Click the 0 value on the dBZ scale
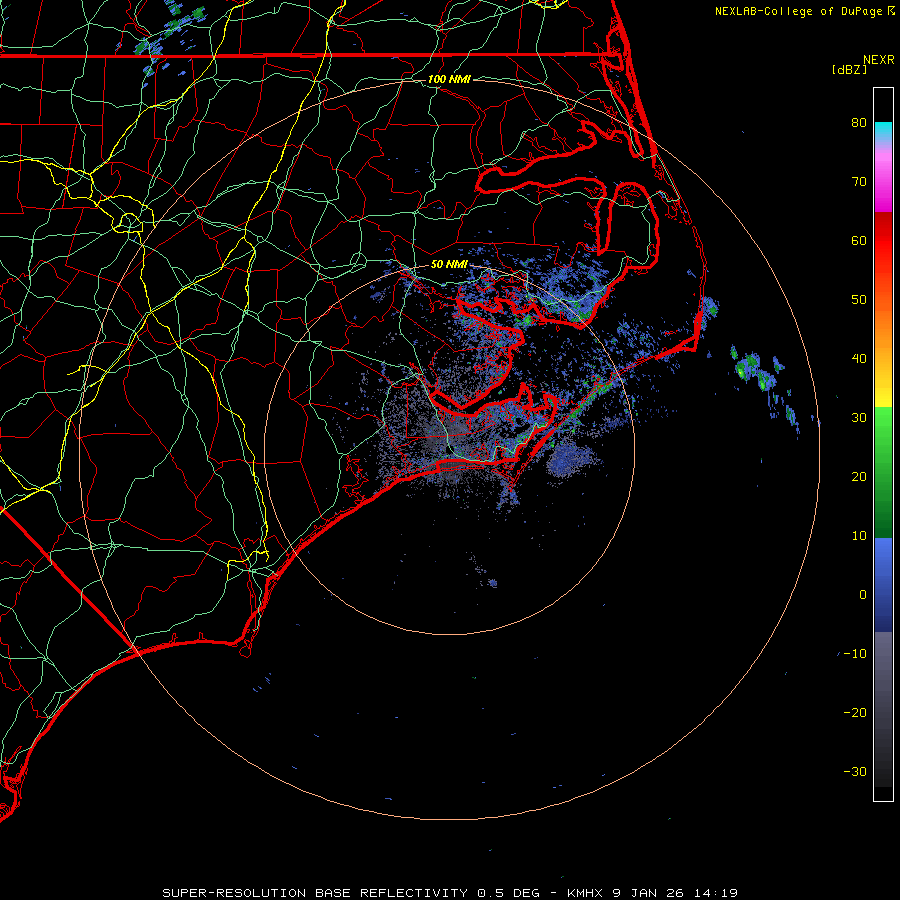 tap(863, 595)
